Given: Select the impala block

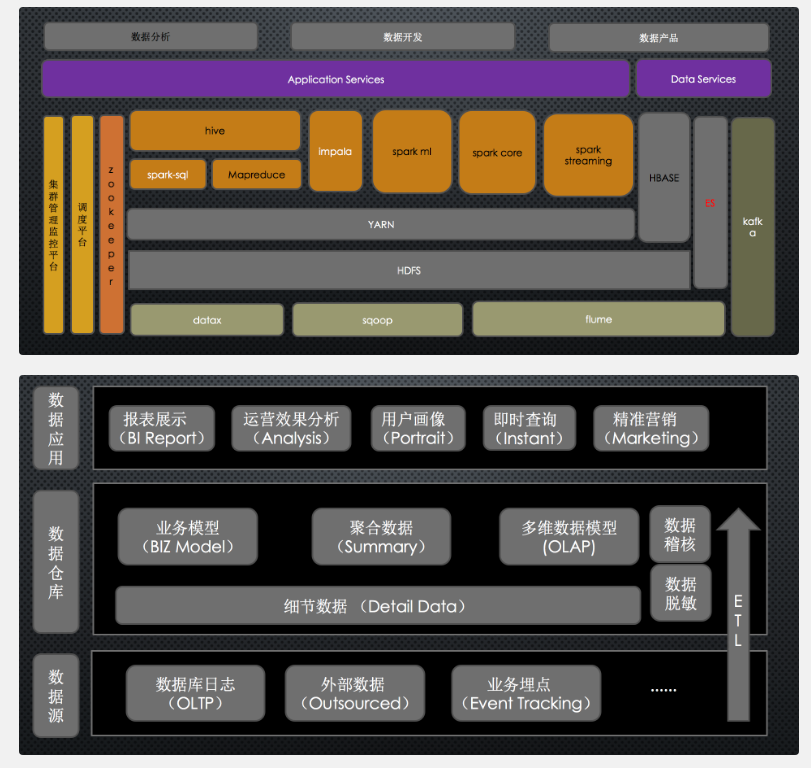Looking at the screenshot, I should [335, 151].
